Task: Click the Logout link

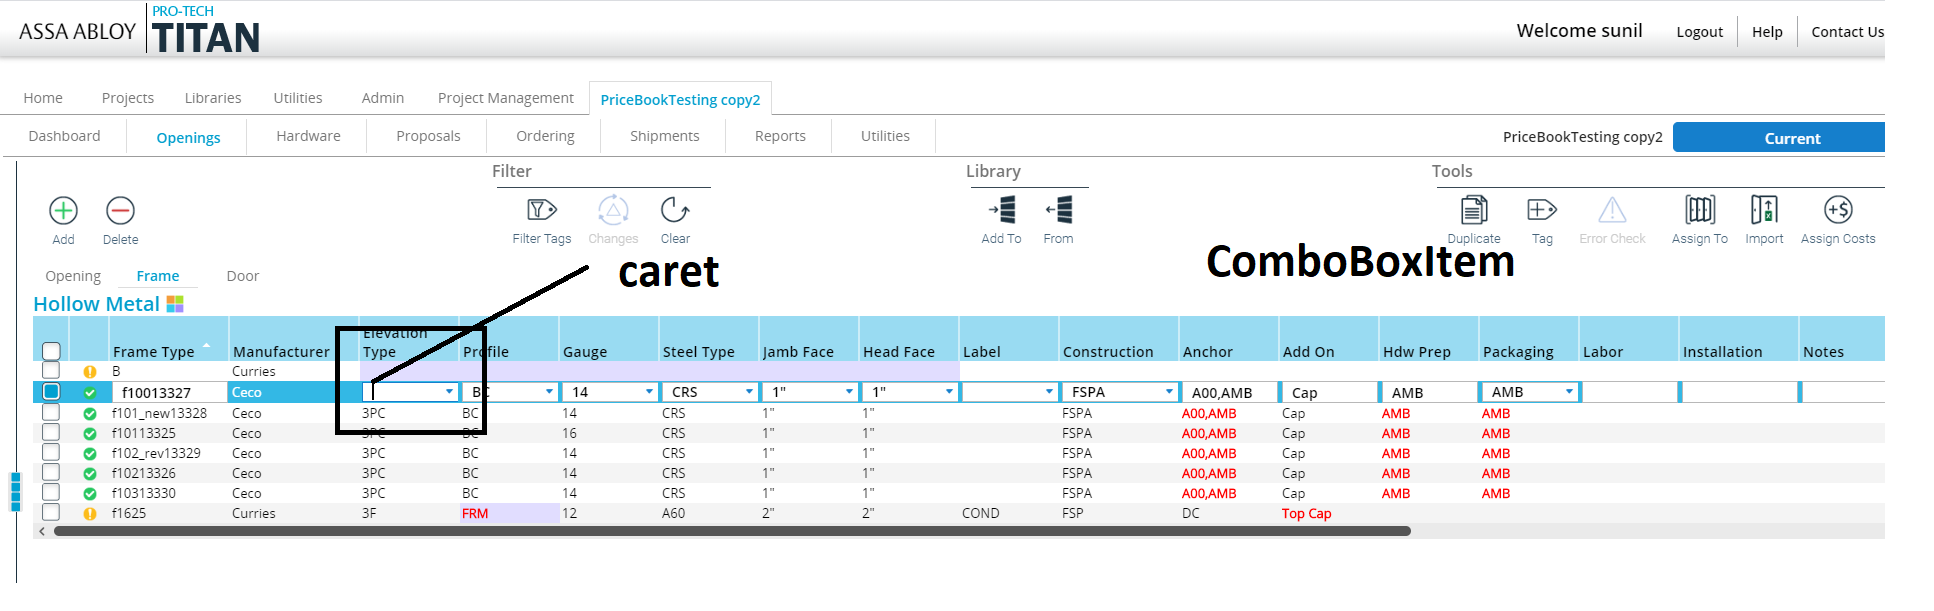Action: [x=1699, y=32]
